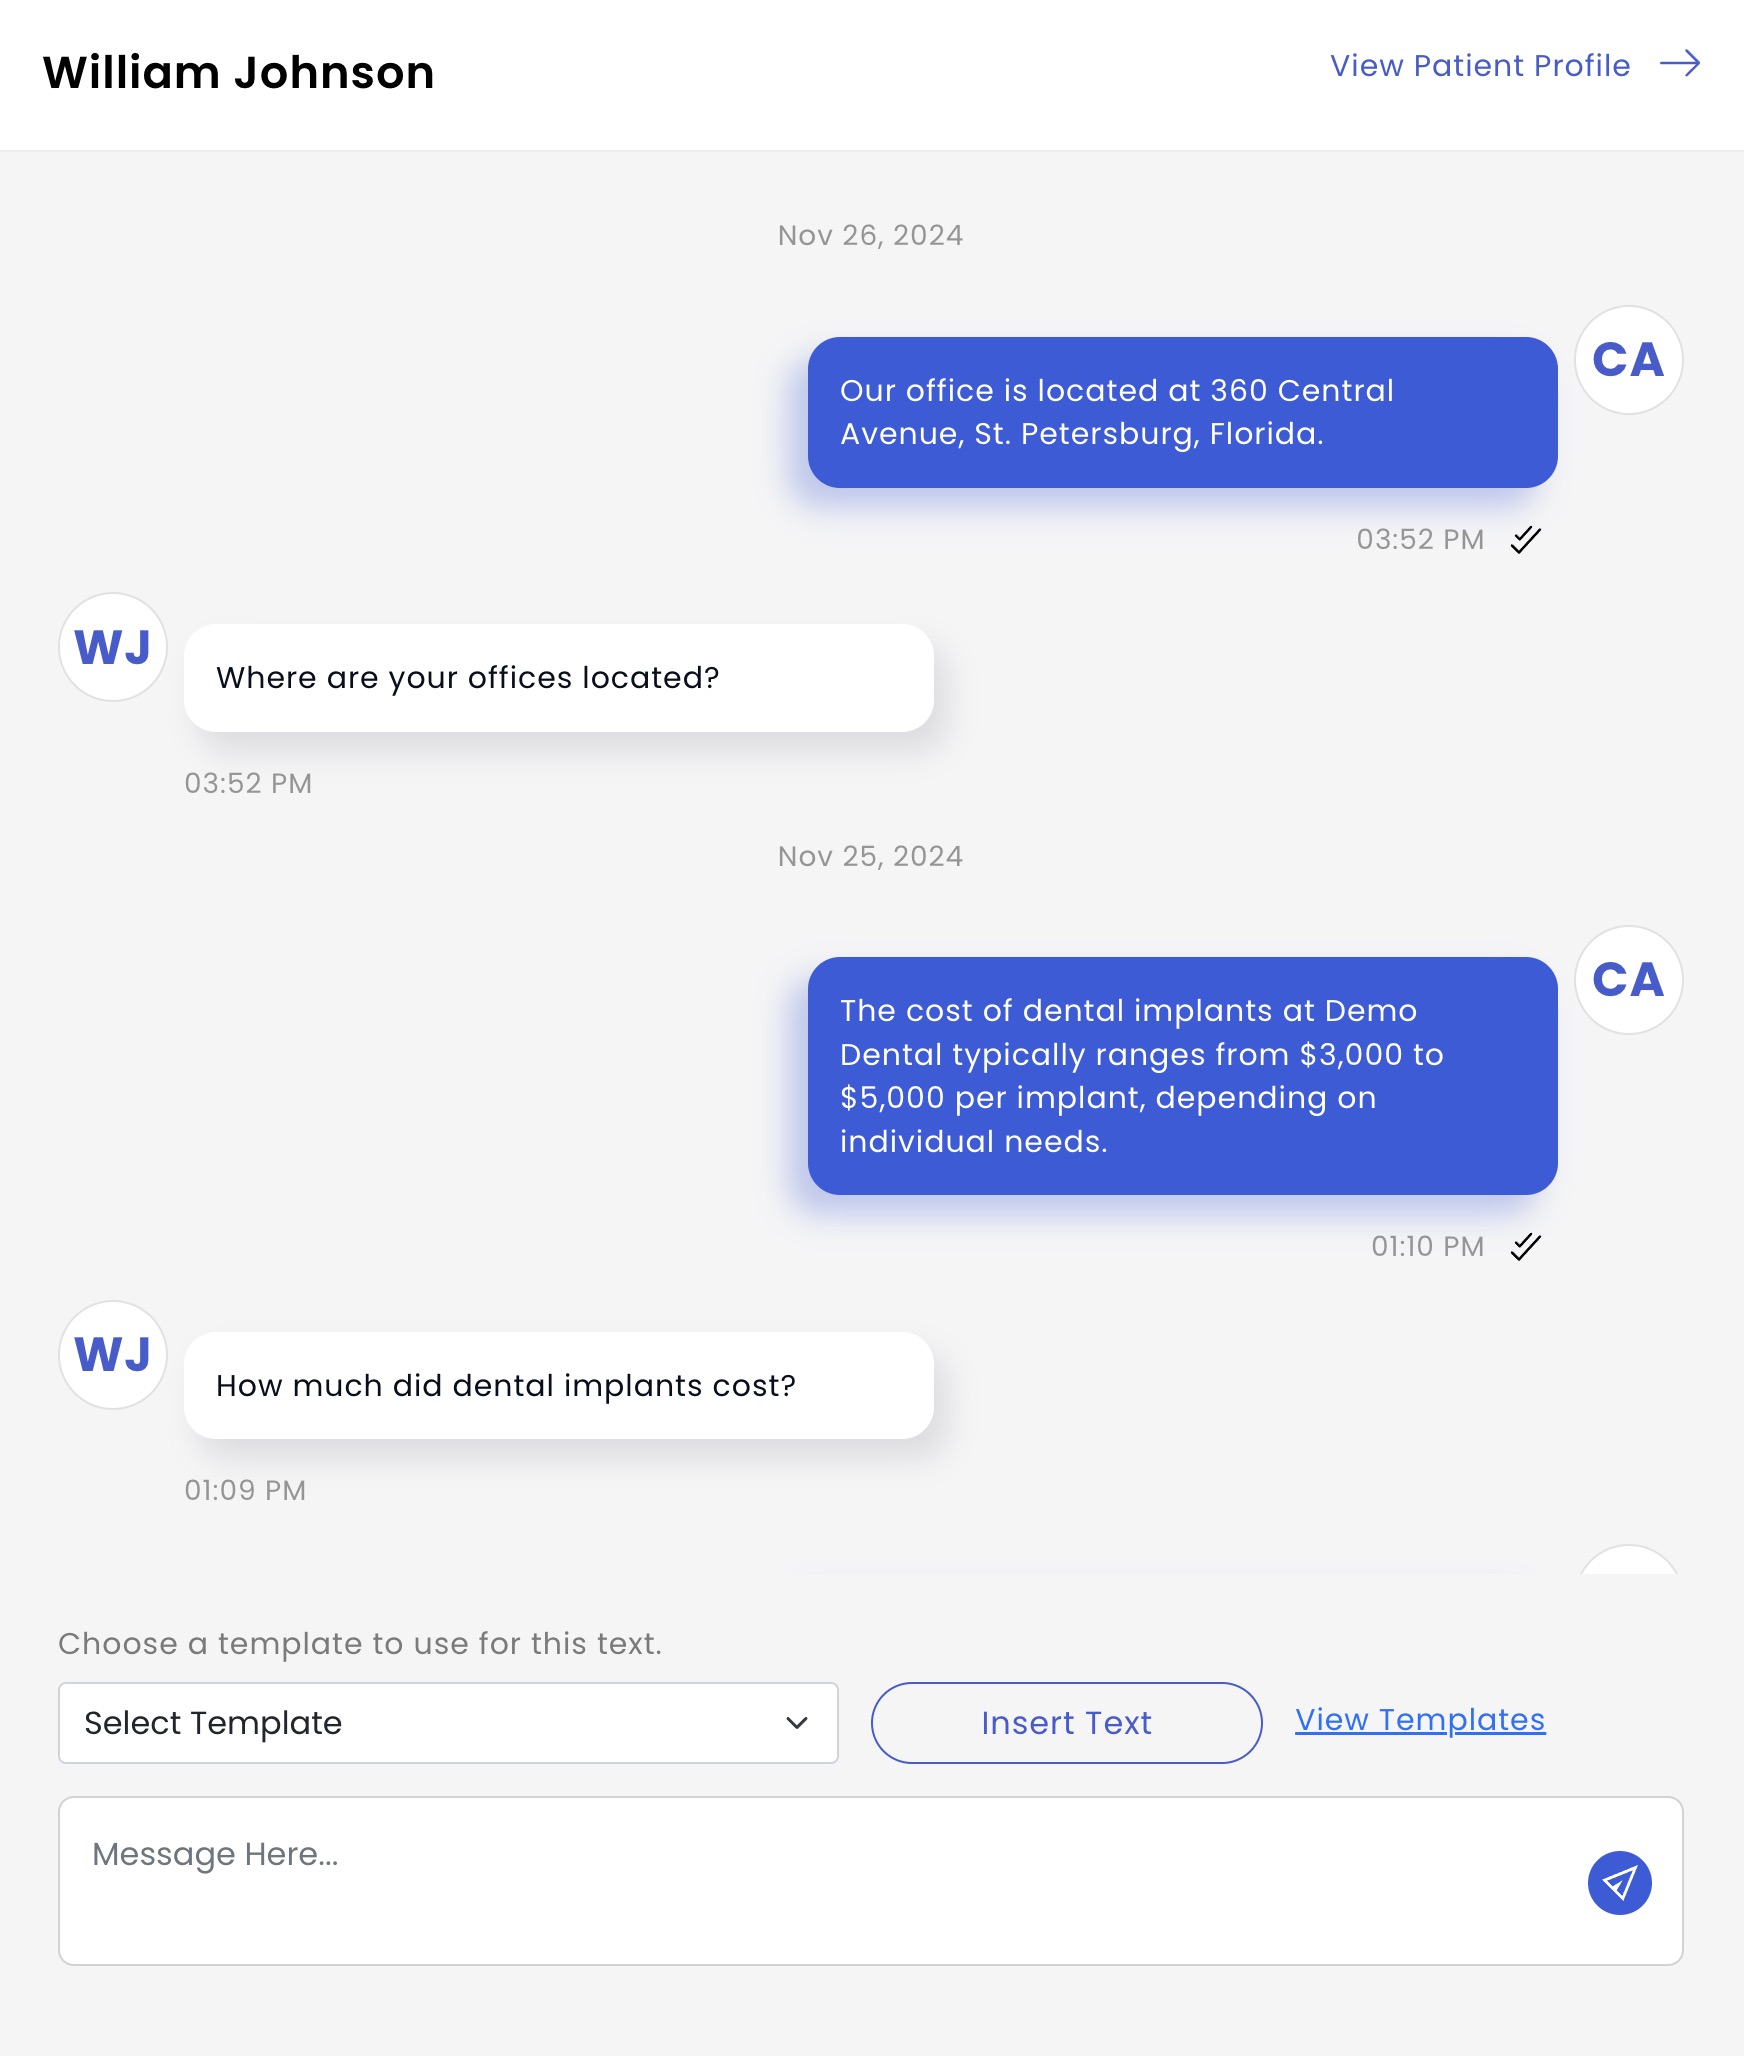The image size is (1744, 2056).
Task: Click double checkmark on 03:52 PM message
Action: coord(1525,540)
